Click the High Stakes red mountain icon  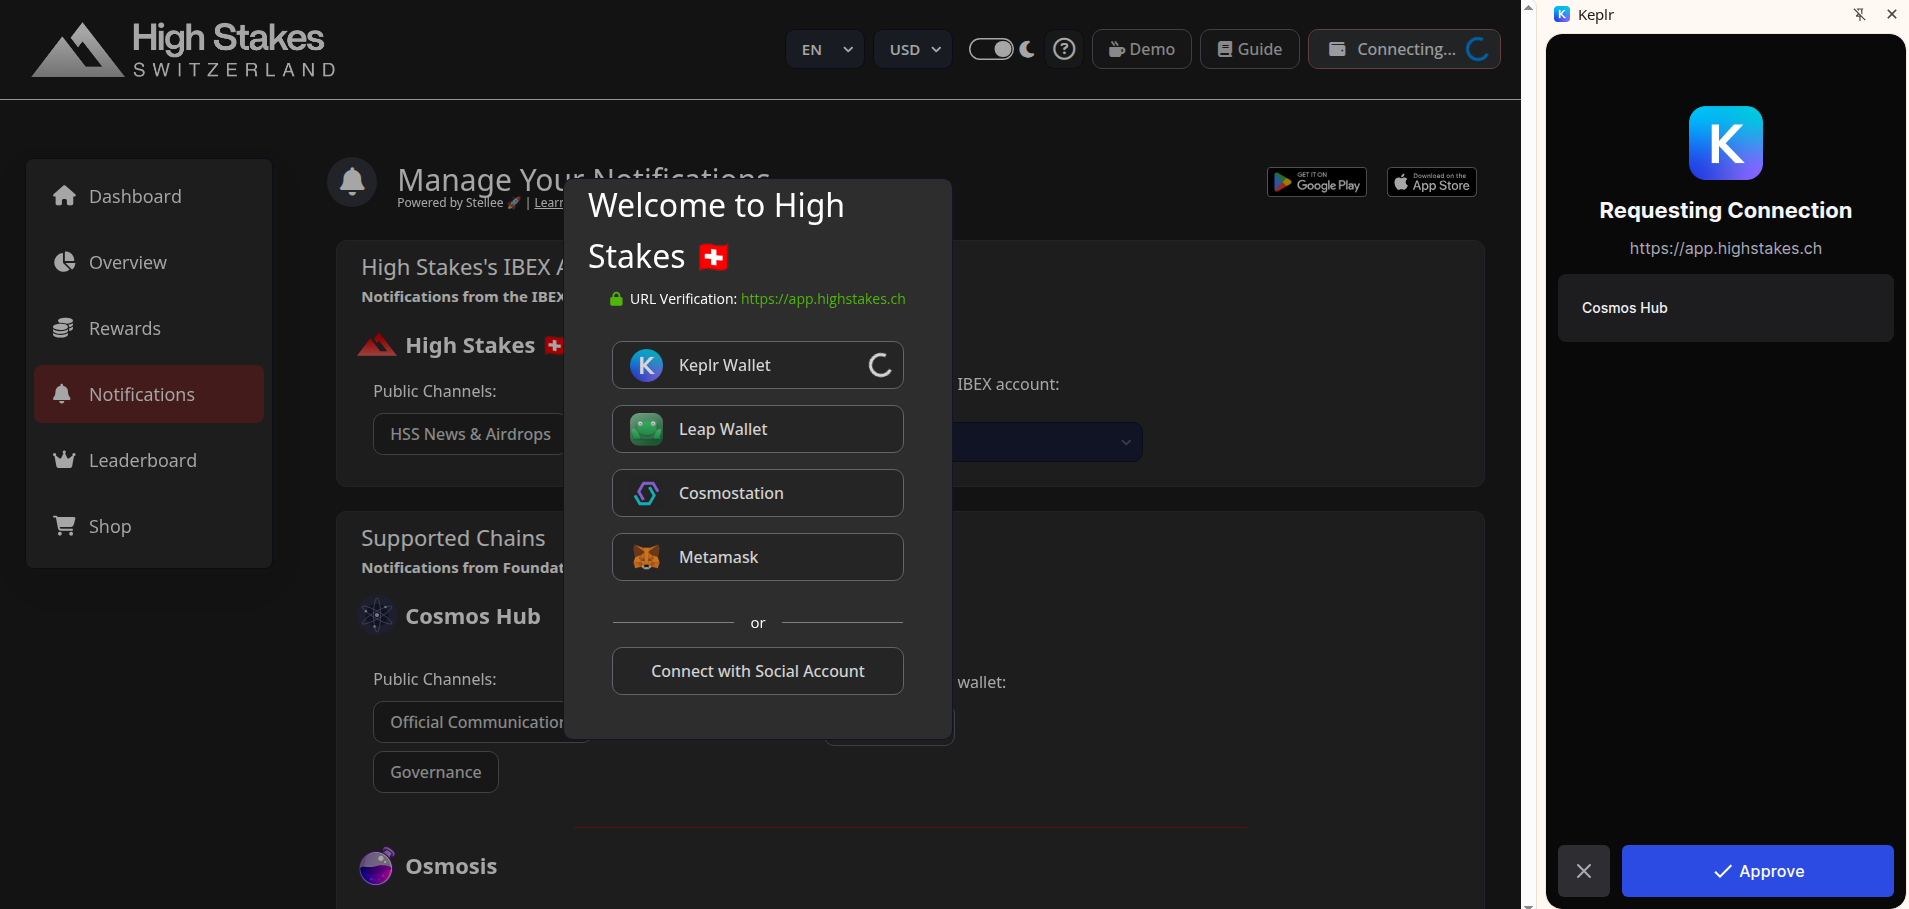coord(377,345)
